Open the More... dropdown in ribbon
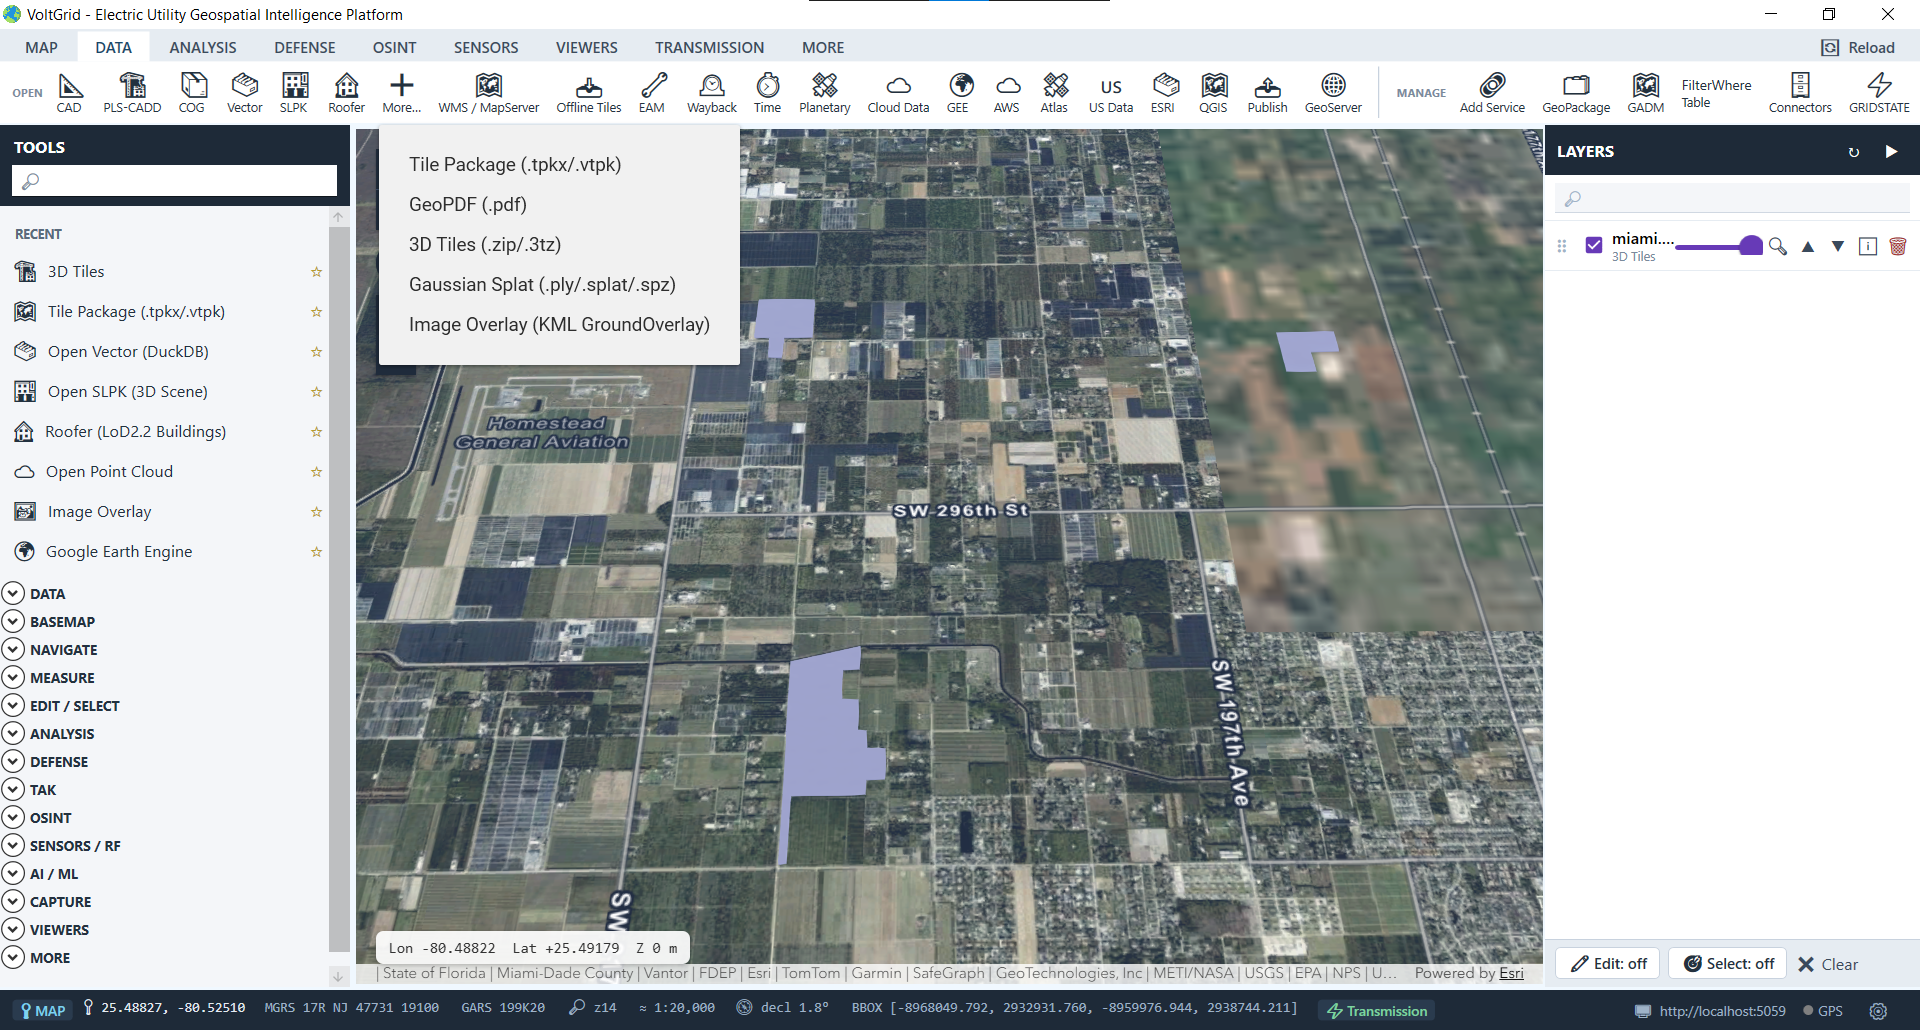 pyautogui.click(x=402, y=93)
